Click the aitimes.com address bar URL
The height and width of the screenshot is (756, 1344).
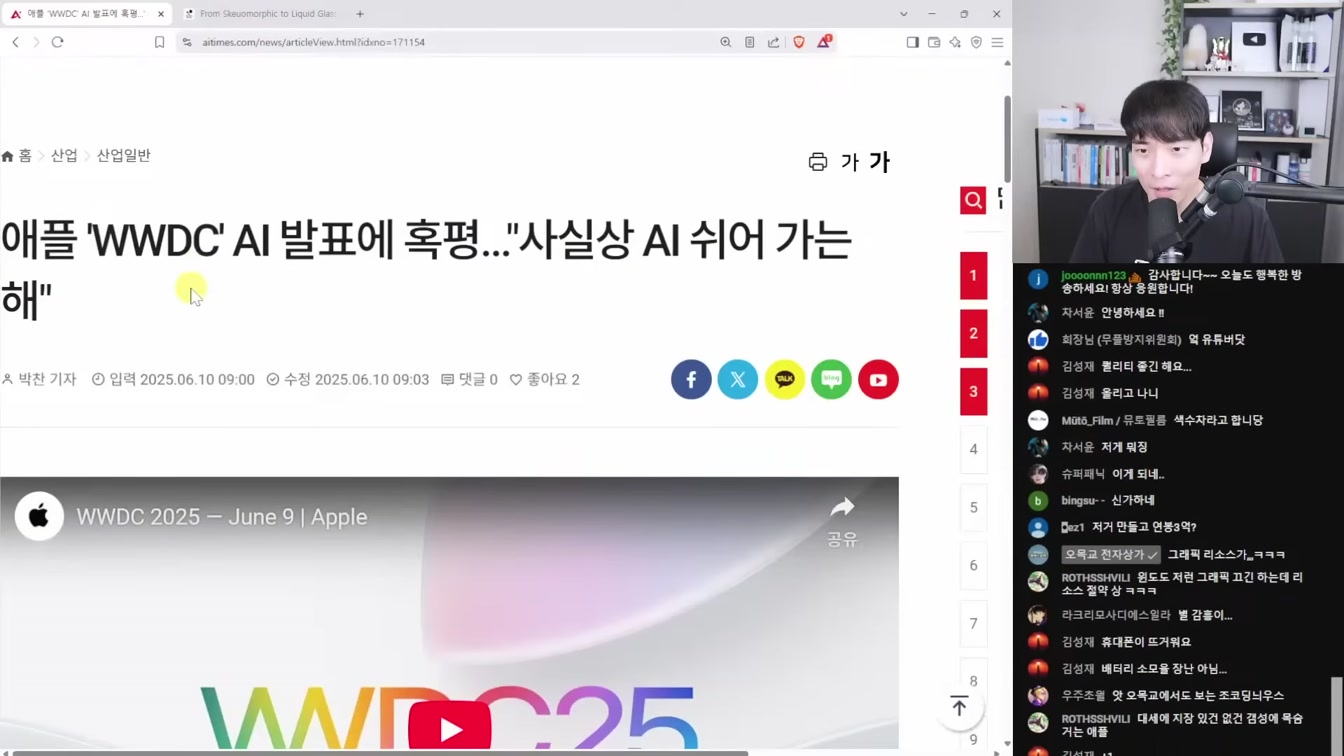[313, 42]
